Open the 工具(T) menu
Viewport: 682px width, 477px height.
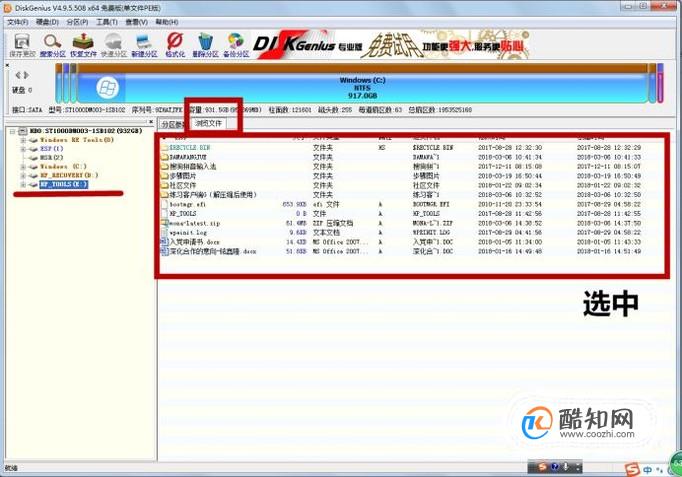(x=107, y=22)
